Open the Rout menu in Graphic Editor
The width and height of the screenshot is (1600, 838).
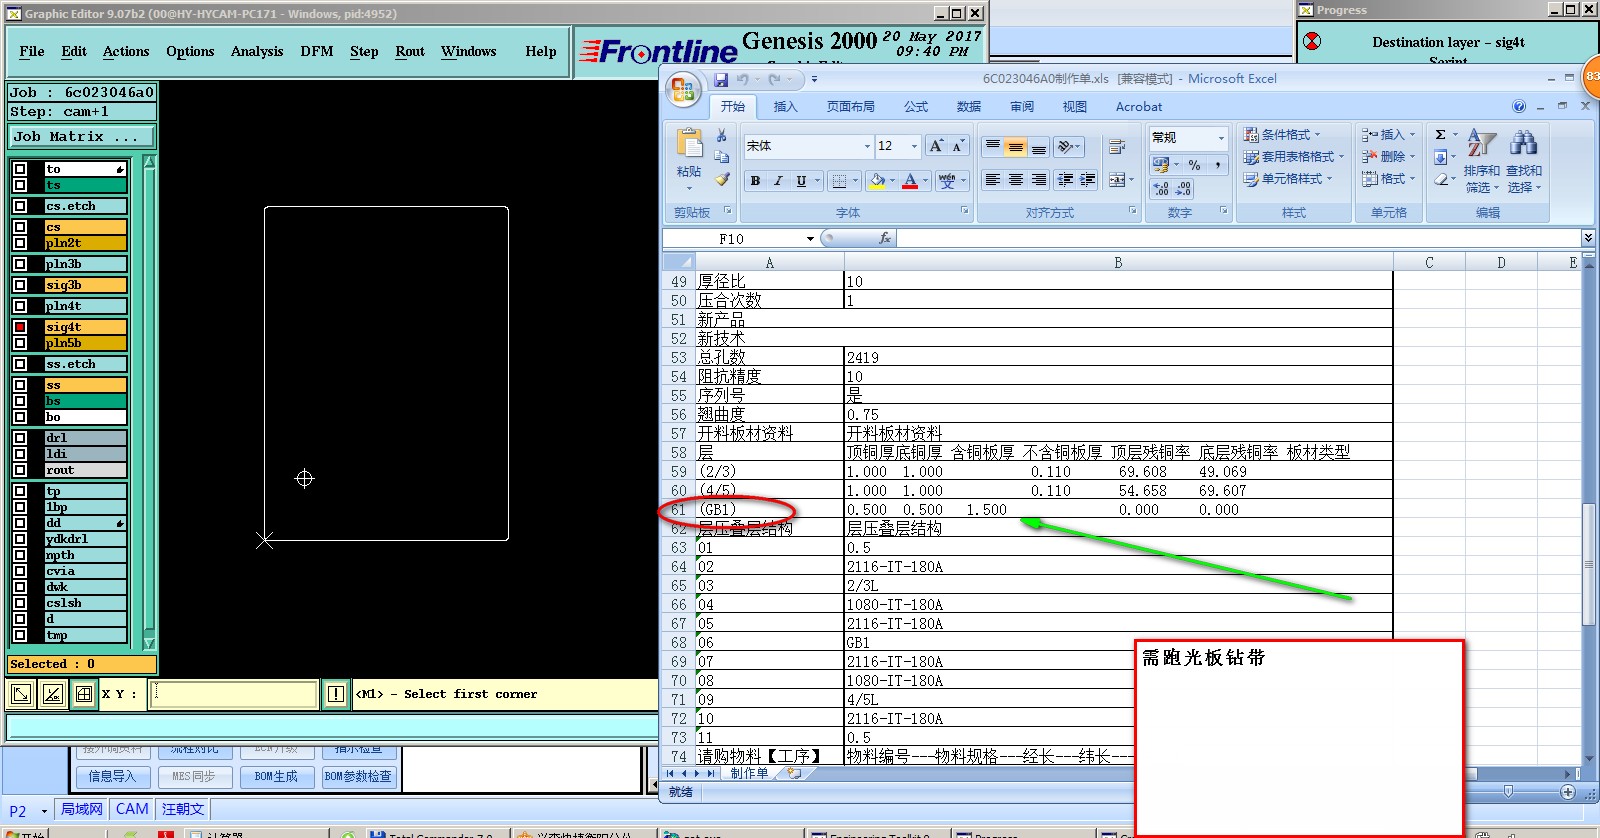pos(410,51)
